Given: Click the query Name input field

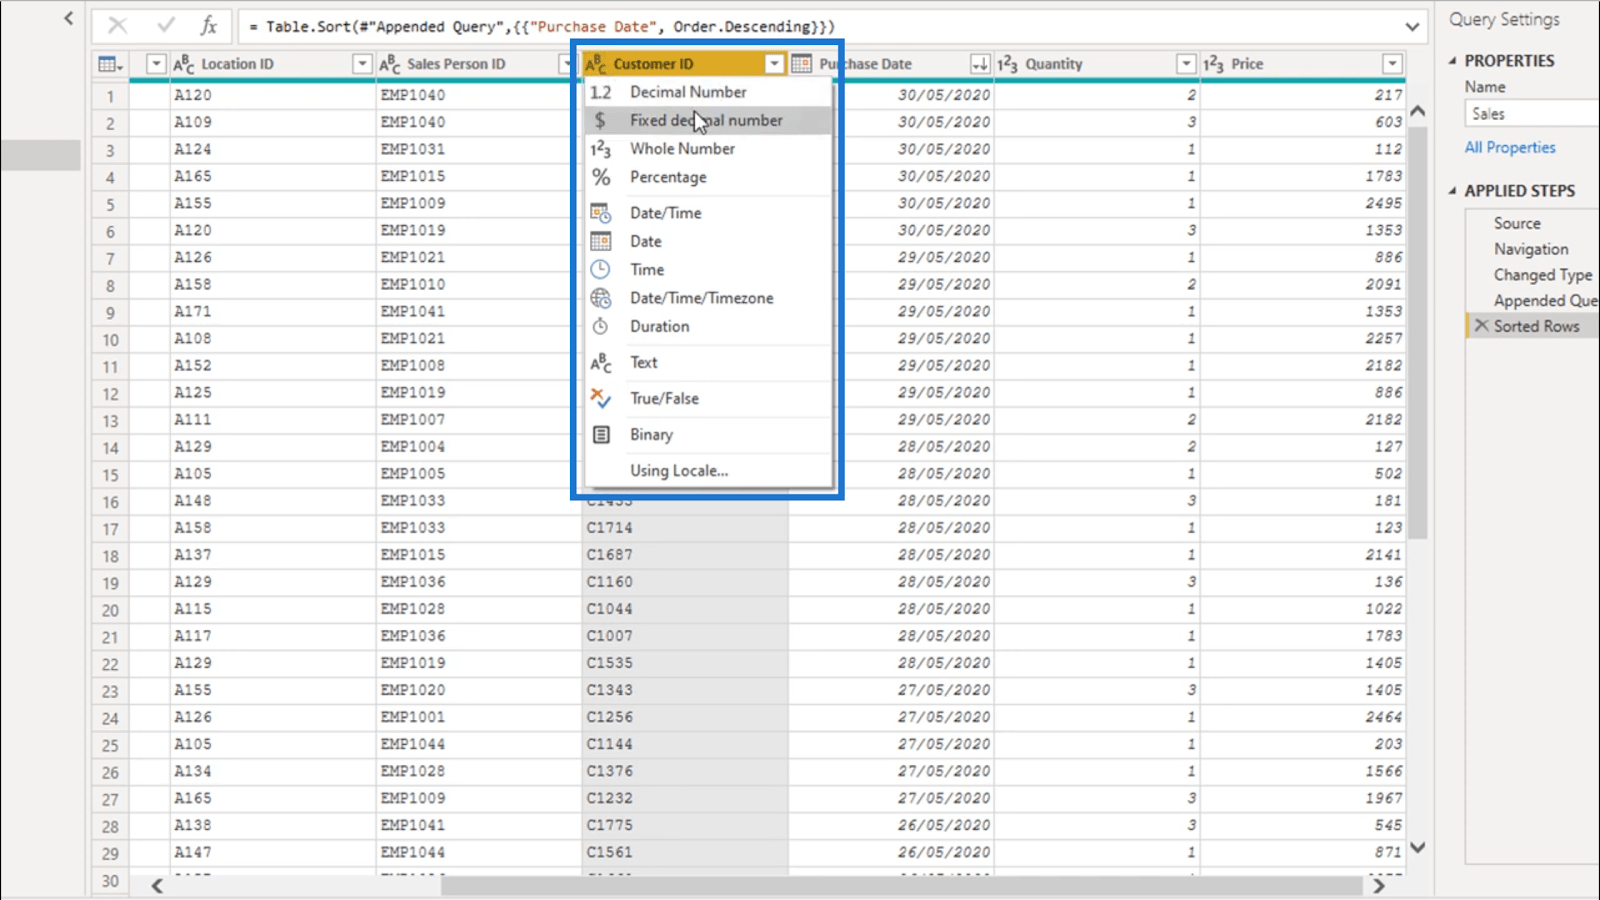Looking at the screenshot, I should (x=1532, y=114).
